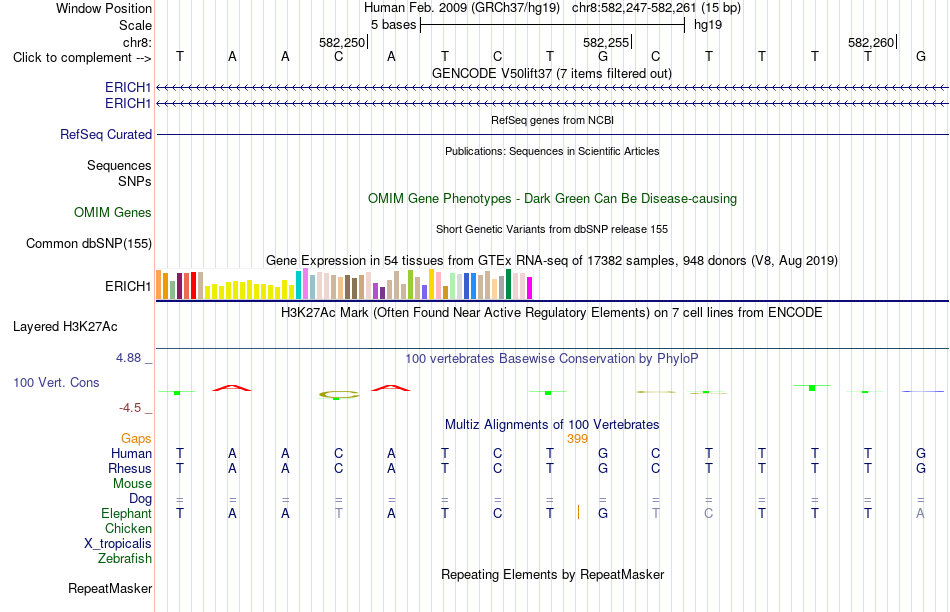The image size is (950, 612).
Task: Click the 'Elephant' alignment row label
Action: coord(126,513)
